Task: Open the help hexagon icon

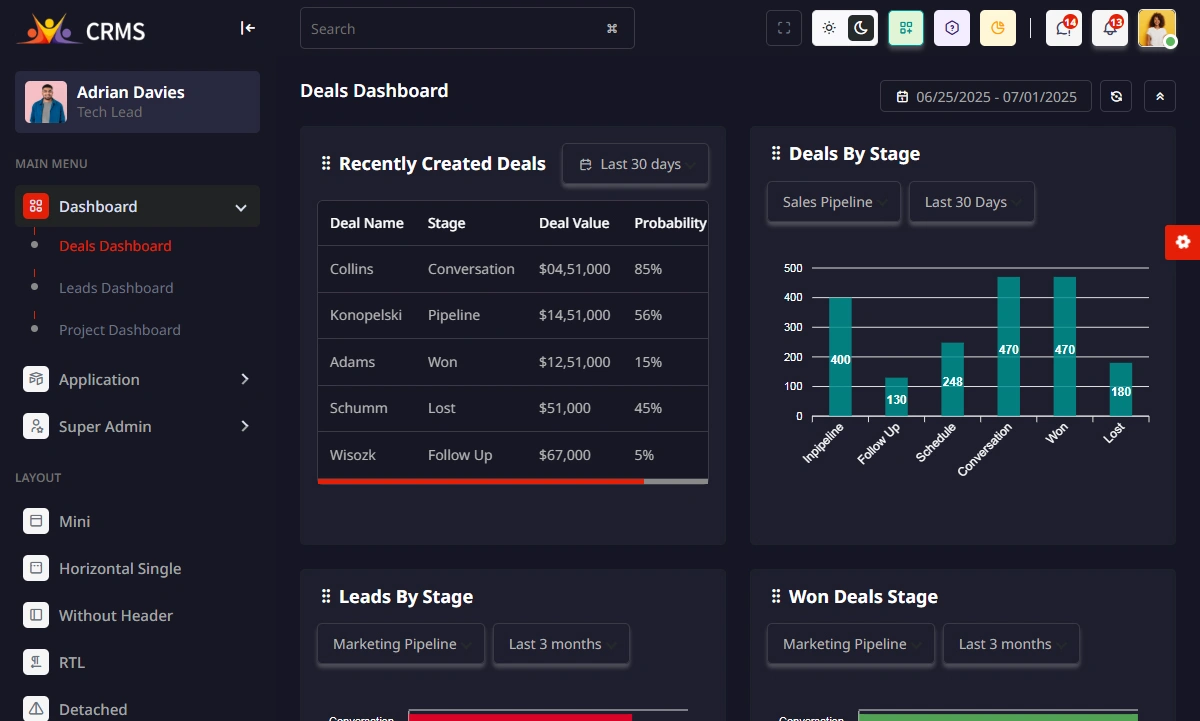Action: (951, 28)
